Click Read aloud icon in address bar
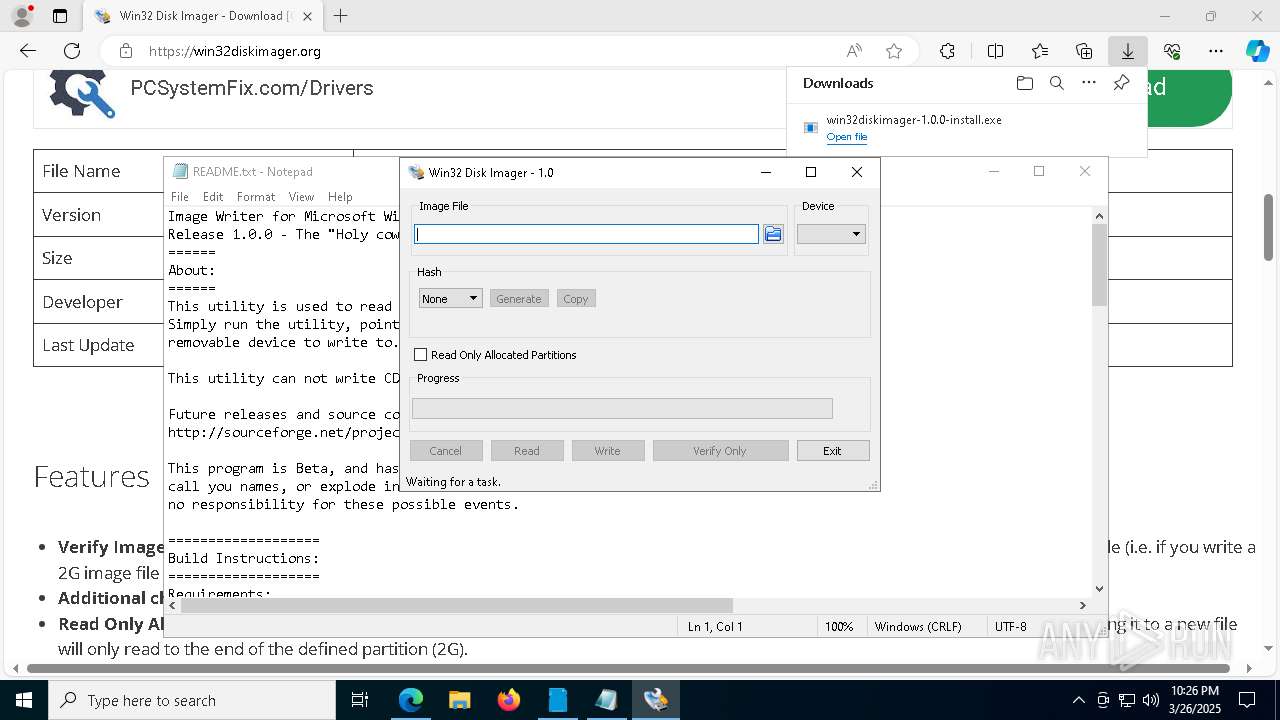The height and width of the screenshot is (720, 1280). click(x=854, y=51)
